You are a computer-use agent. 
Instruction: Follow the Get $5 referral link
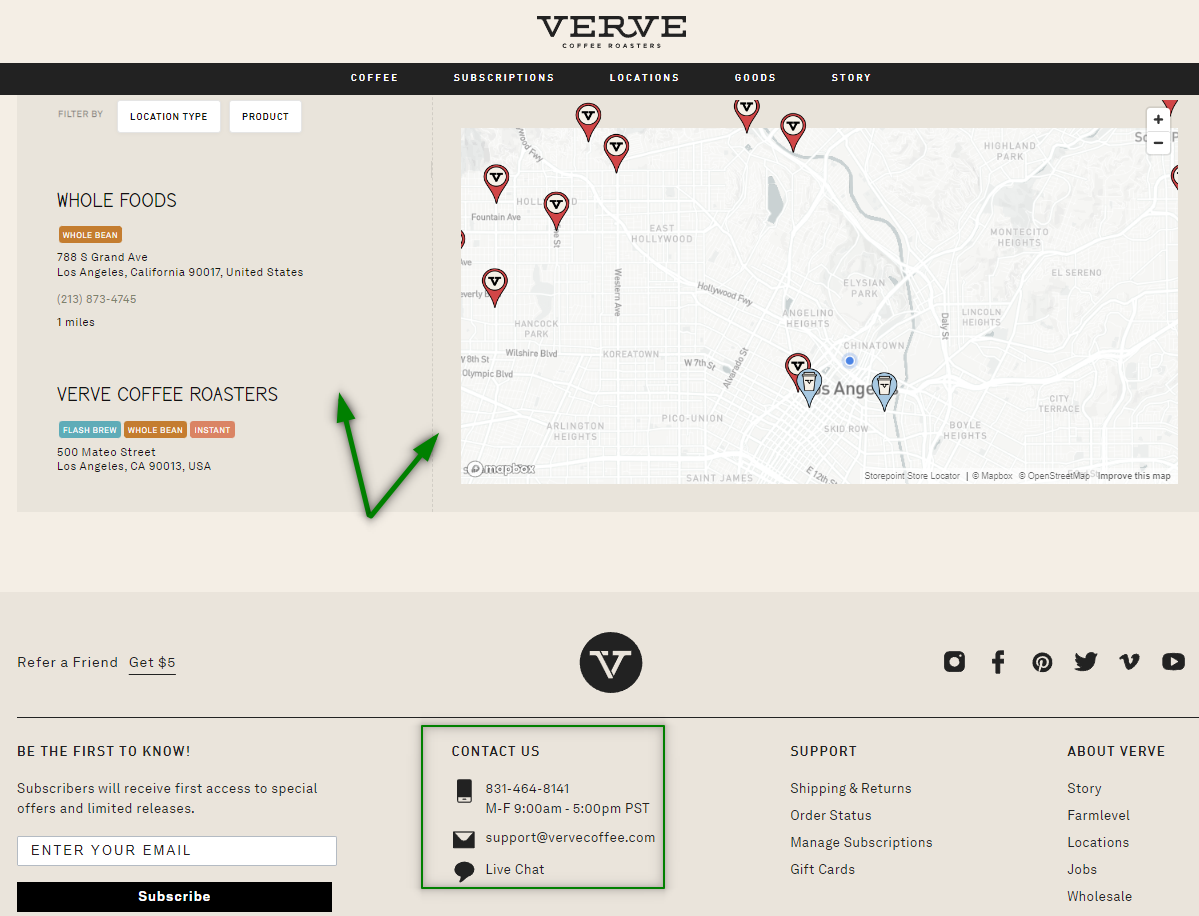pos(152,662)
